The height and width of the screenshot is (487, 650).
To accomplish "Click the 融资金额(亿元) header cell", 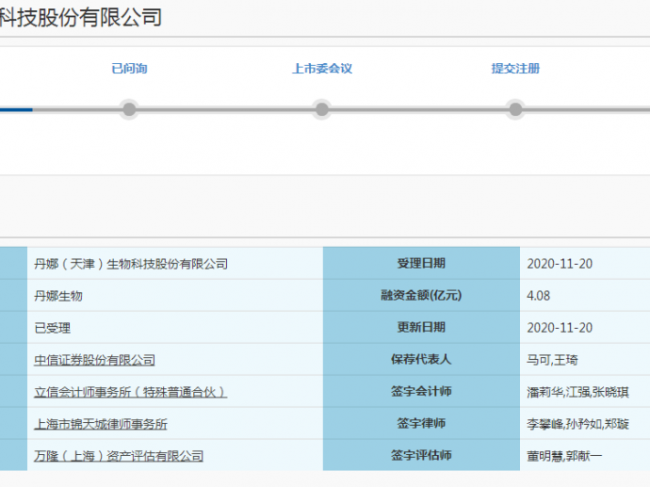I will coord(421,296).
